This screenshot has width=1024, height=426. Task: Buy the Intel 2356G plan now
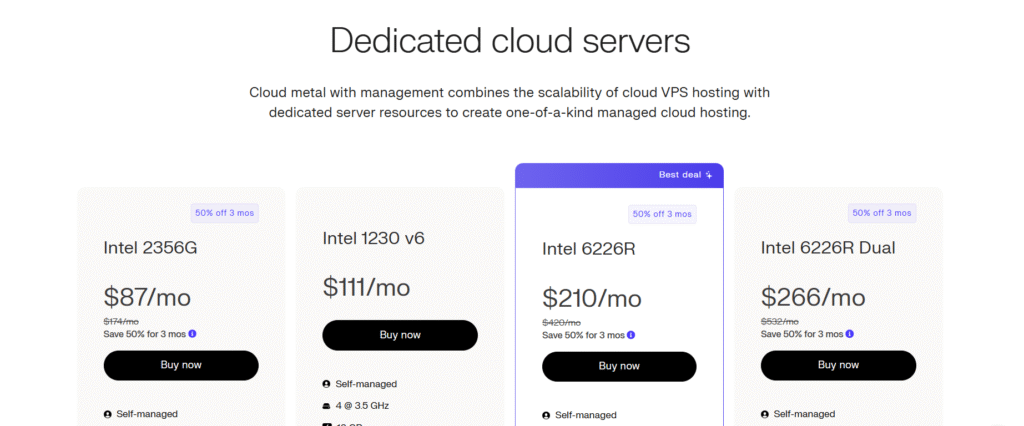point(181,365)
